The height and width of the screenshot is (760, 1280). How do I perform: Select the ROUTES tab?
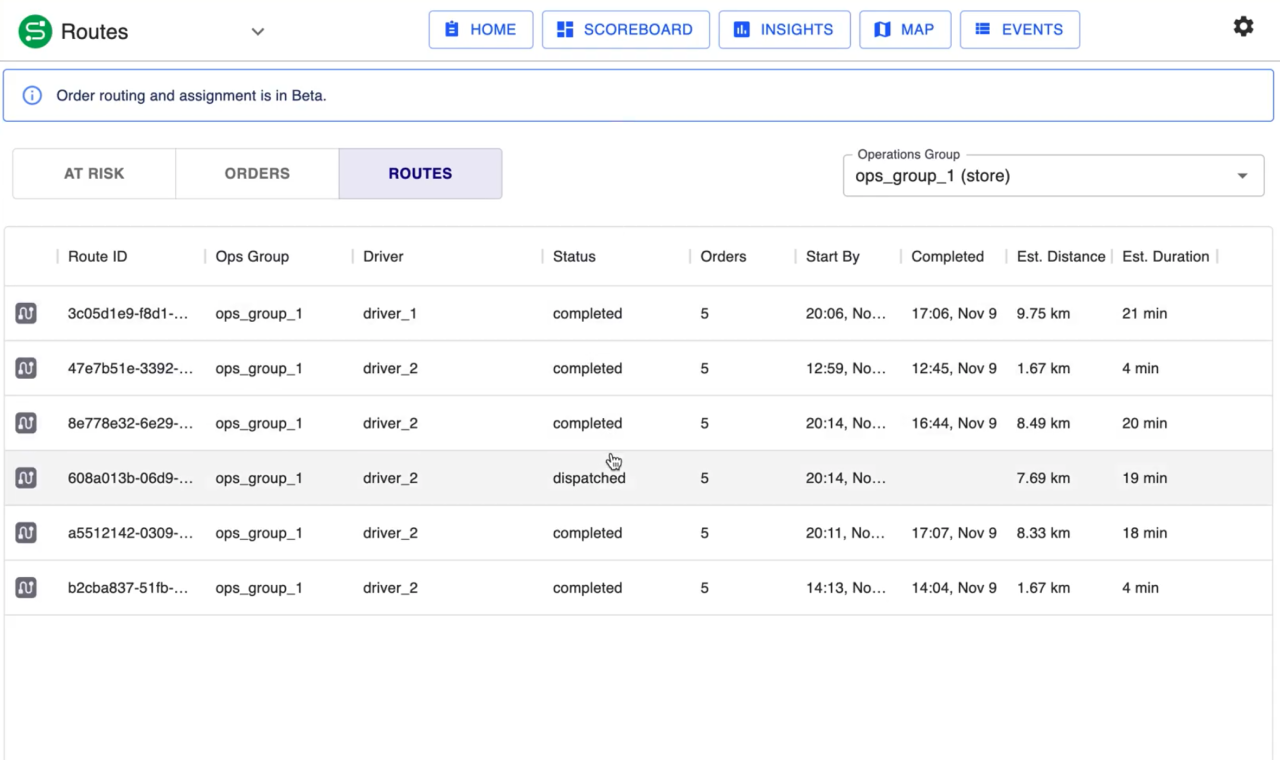click(420, 173)
